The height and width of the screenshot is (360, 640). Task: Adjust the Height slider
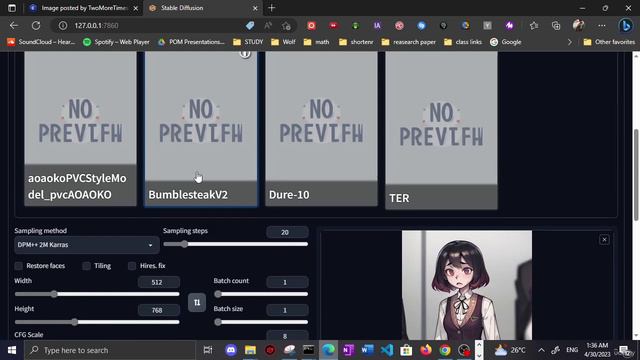97,322
